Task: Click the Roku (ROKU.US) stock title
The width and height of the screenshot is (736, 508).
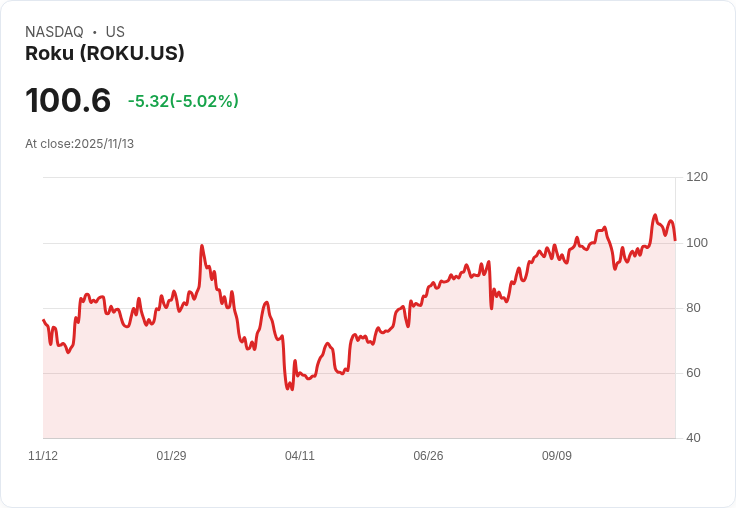Action: [x=105, y=54]
